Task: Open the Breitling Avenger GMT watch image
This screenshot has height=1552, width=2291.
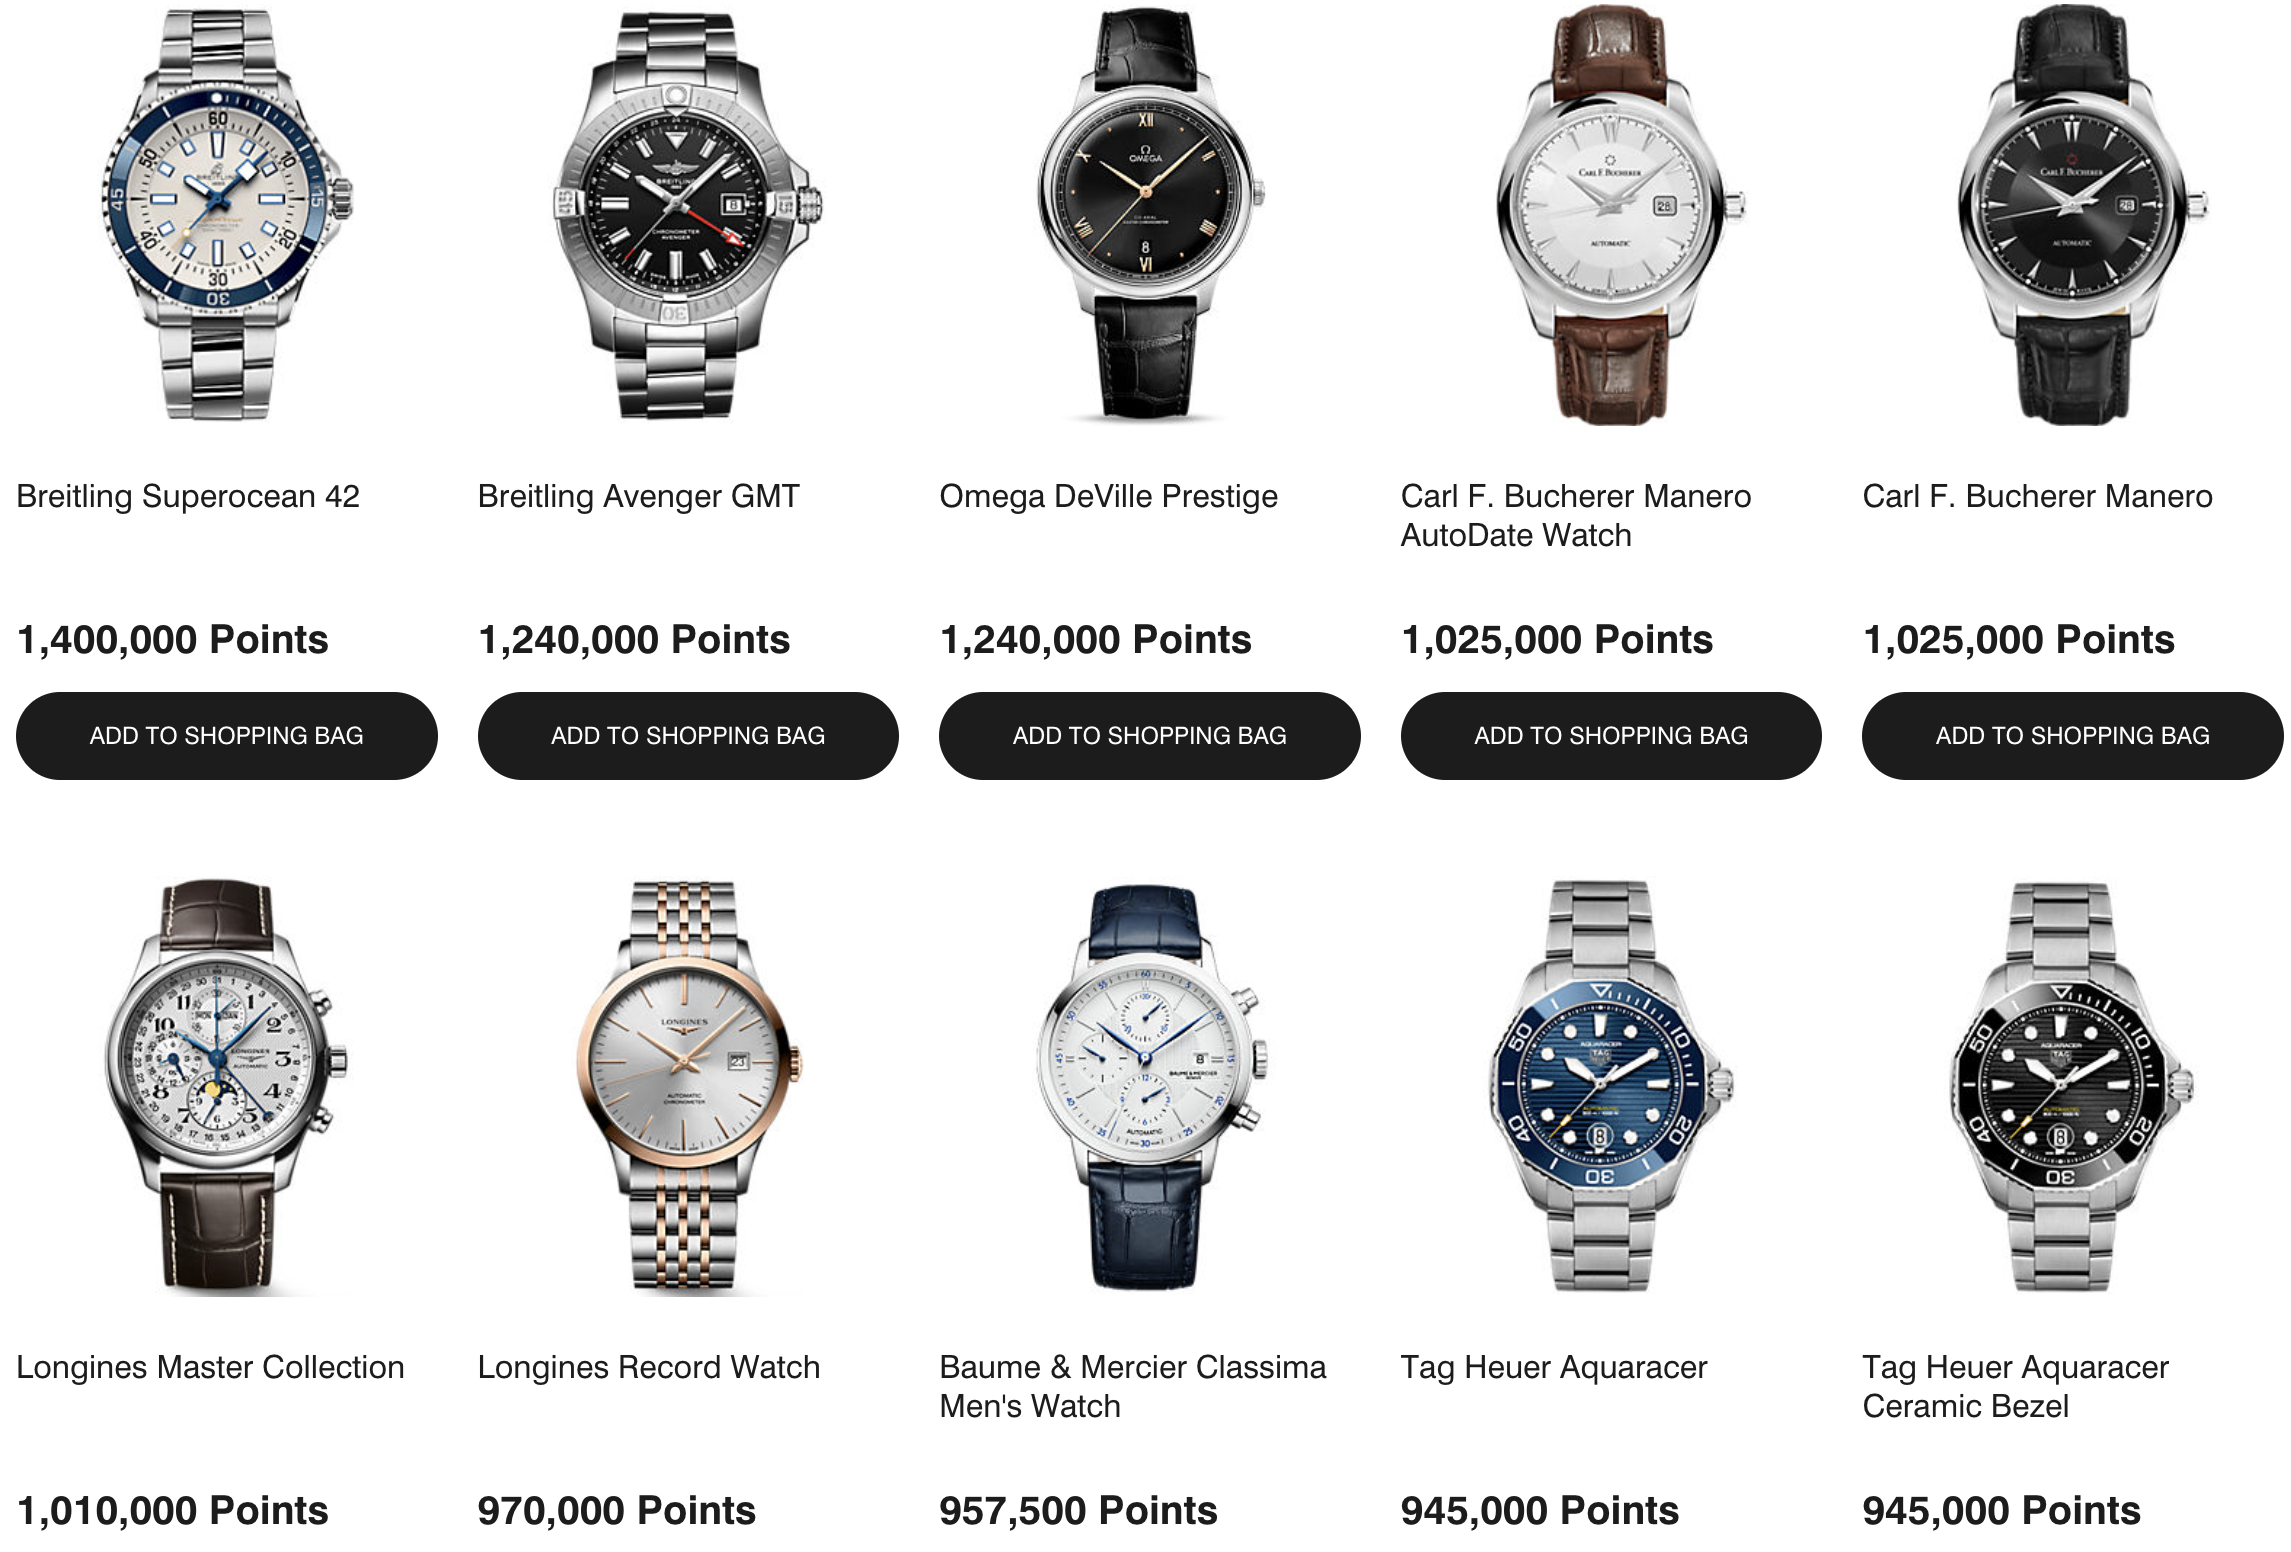Action: [688, 215]
